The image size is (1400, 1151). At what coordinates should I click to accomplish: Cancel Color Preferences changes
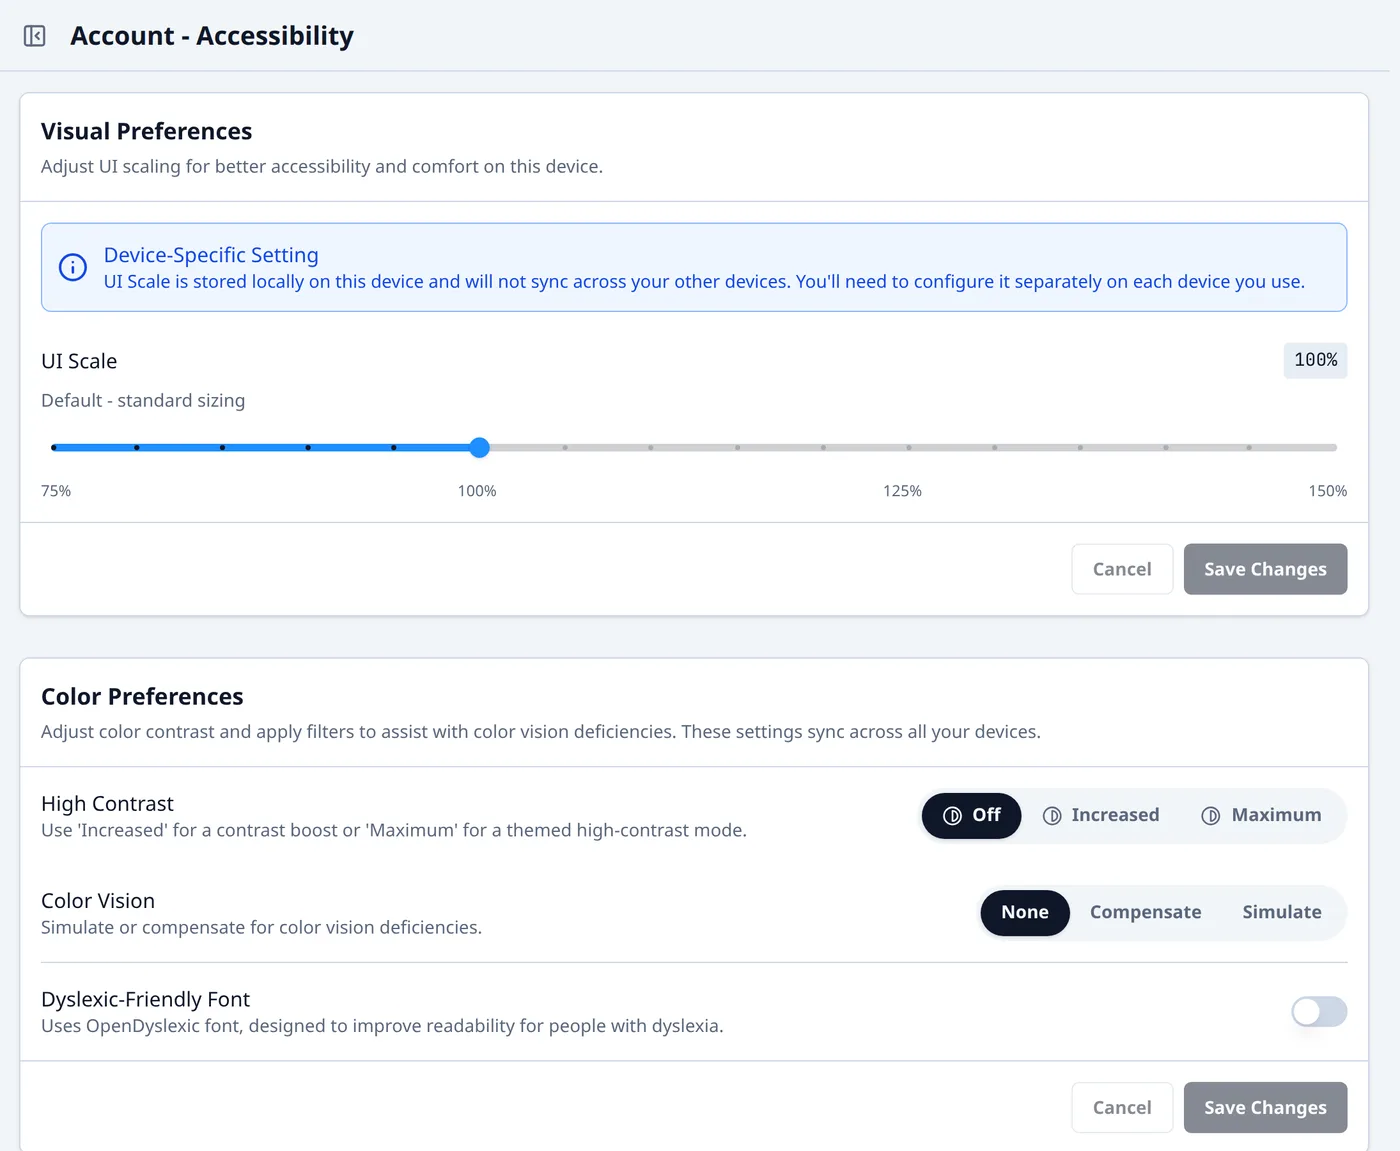tap(1122, 1108)
